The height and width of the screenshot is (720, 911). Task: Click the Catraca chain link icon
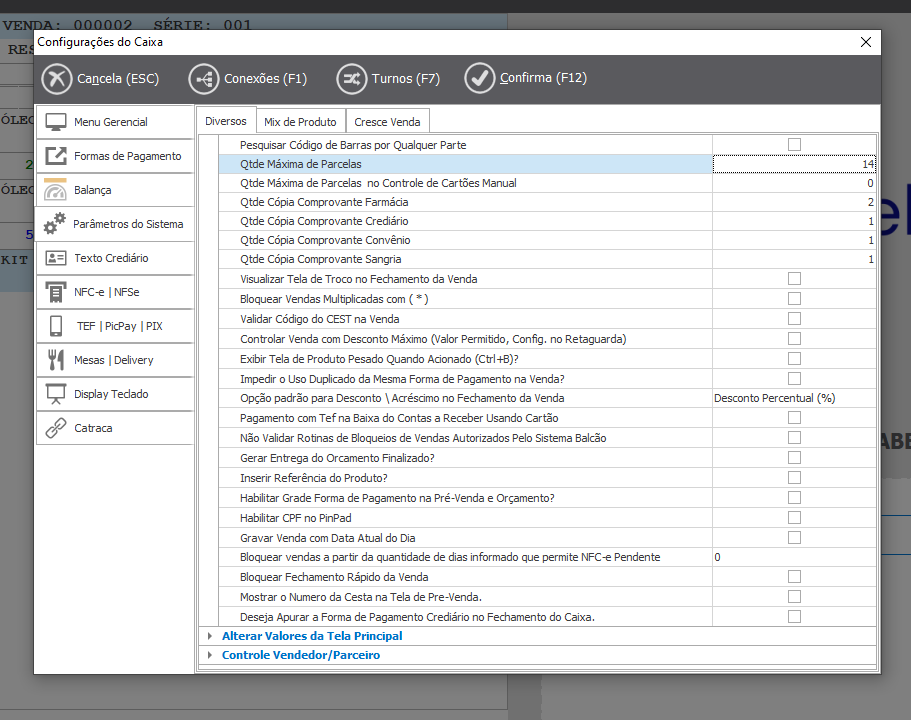(x=56, y=428)
